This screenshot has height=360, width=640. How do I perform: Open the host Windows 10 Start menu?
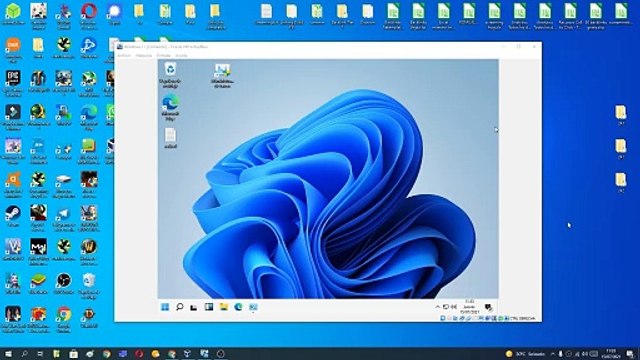click(x=8, y=354)
